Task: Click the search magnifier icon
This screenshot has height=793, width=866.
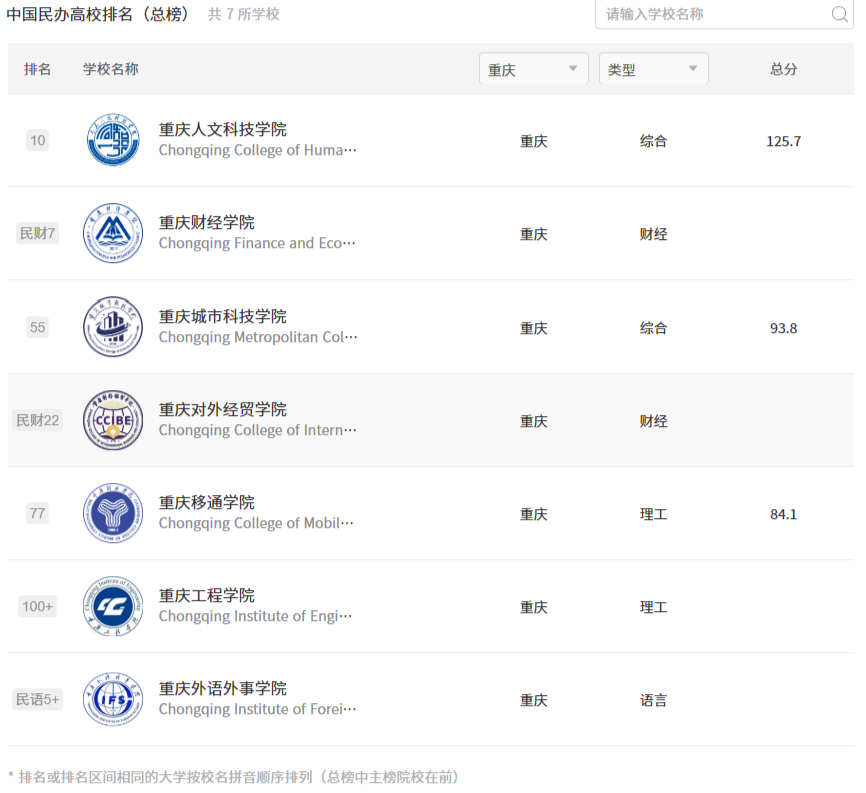Action: click(x=839, y=14)
